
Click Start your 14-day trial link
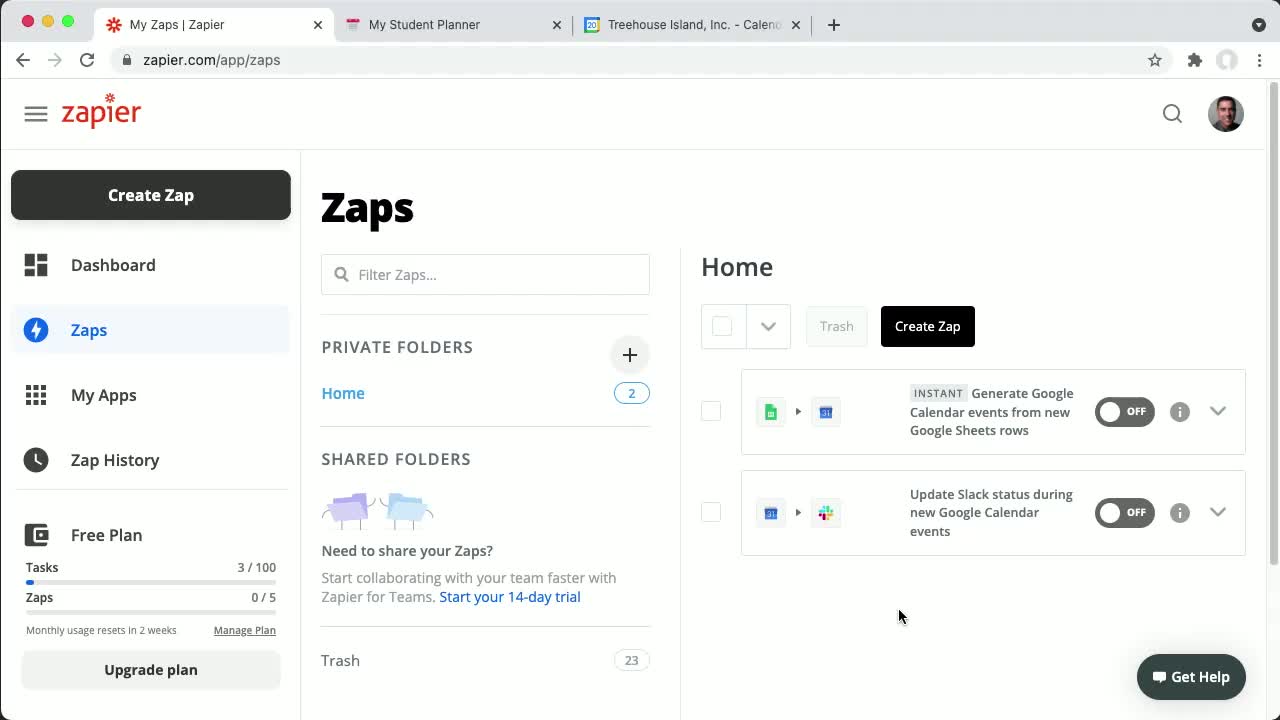(x=510, y=597)
